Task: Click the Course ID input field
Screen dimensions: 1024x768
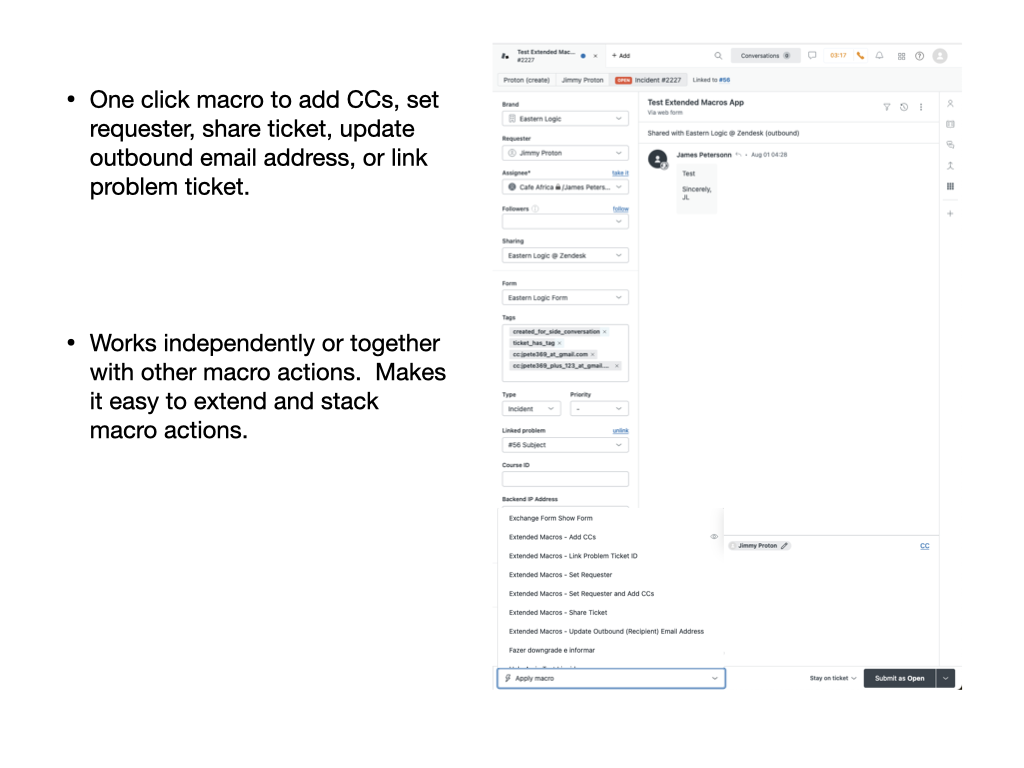Action: 565,479
